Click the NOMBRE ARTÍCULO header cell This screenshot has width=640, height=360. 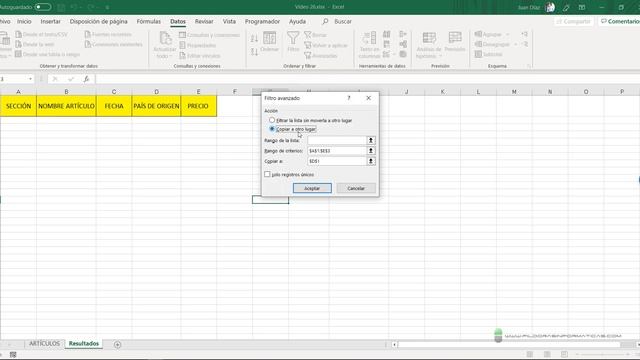67,106
